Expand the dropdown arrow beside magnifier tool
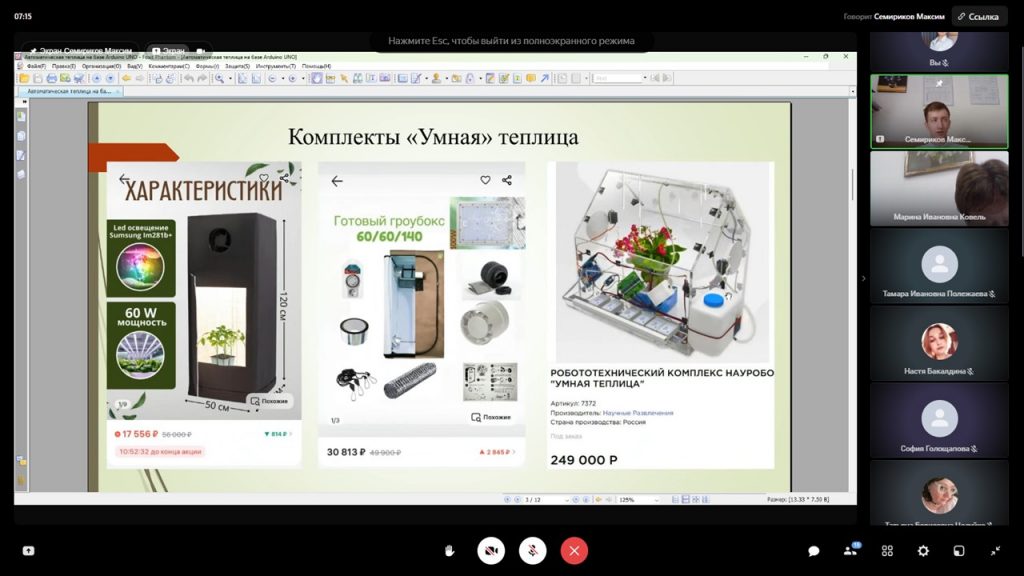 [x=230, y=78]
